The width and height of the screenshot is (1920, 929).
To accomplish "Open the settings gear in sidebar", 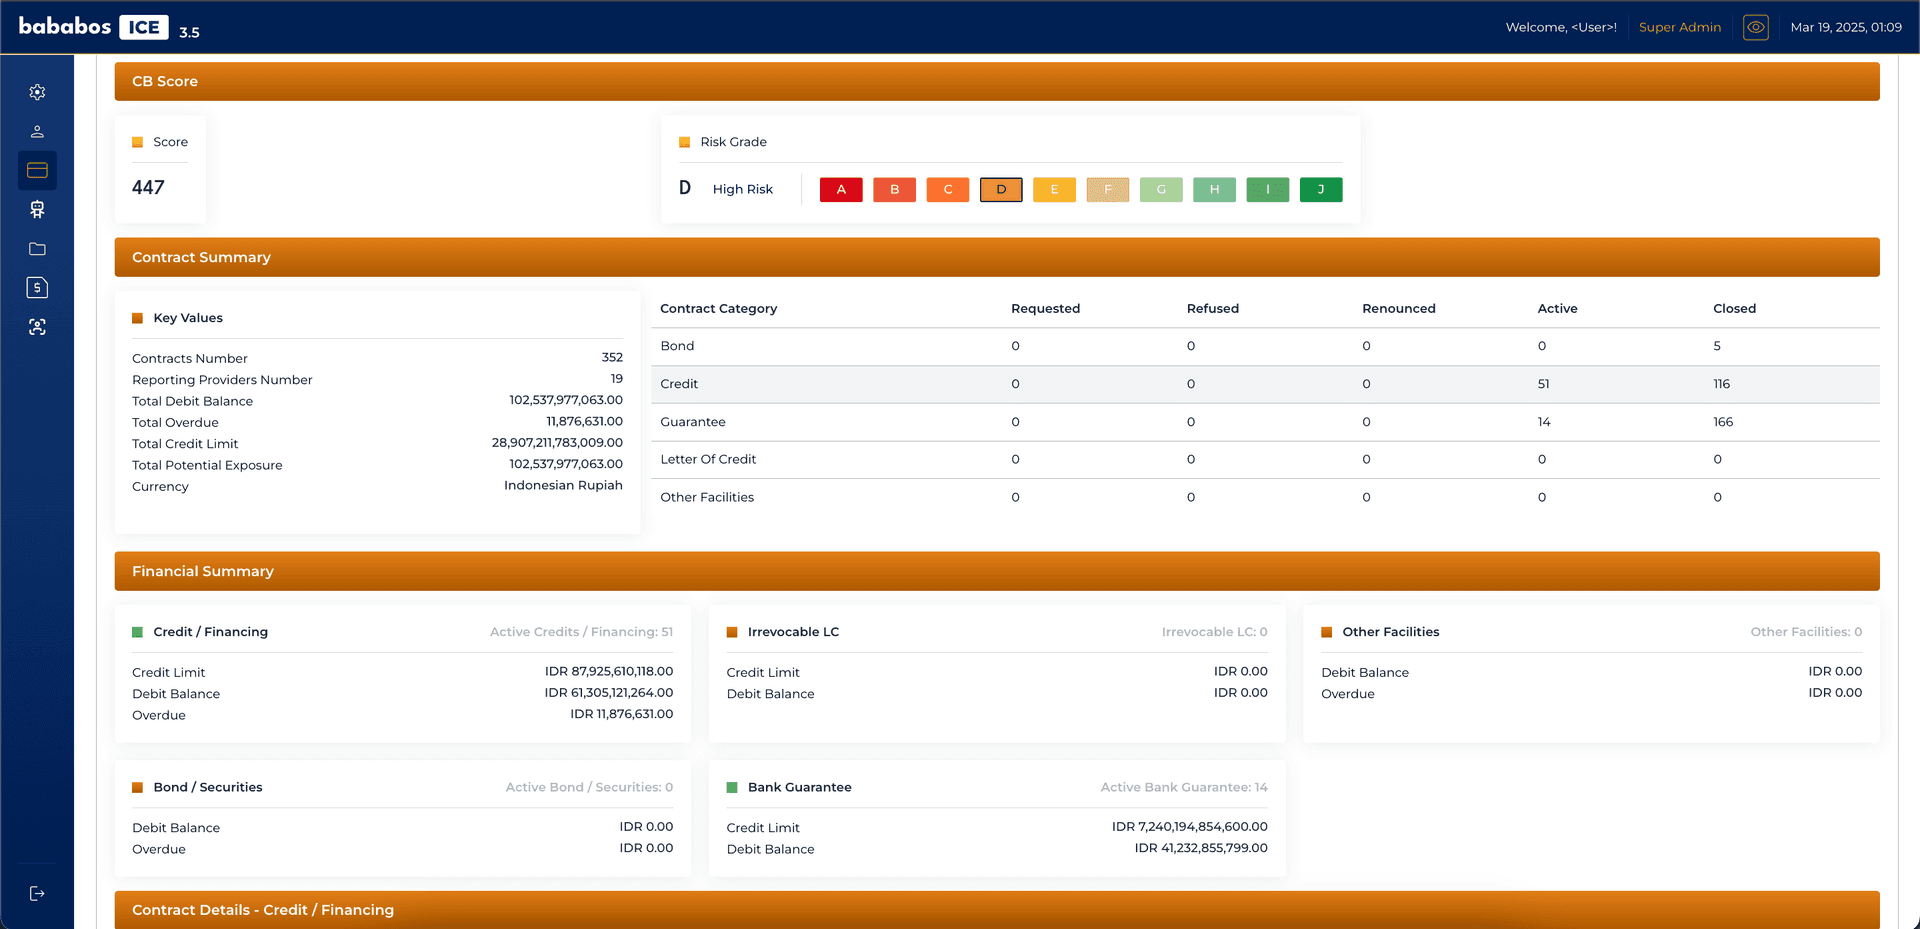I will pyautogui.click(x=37, y=92).
